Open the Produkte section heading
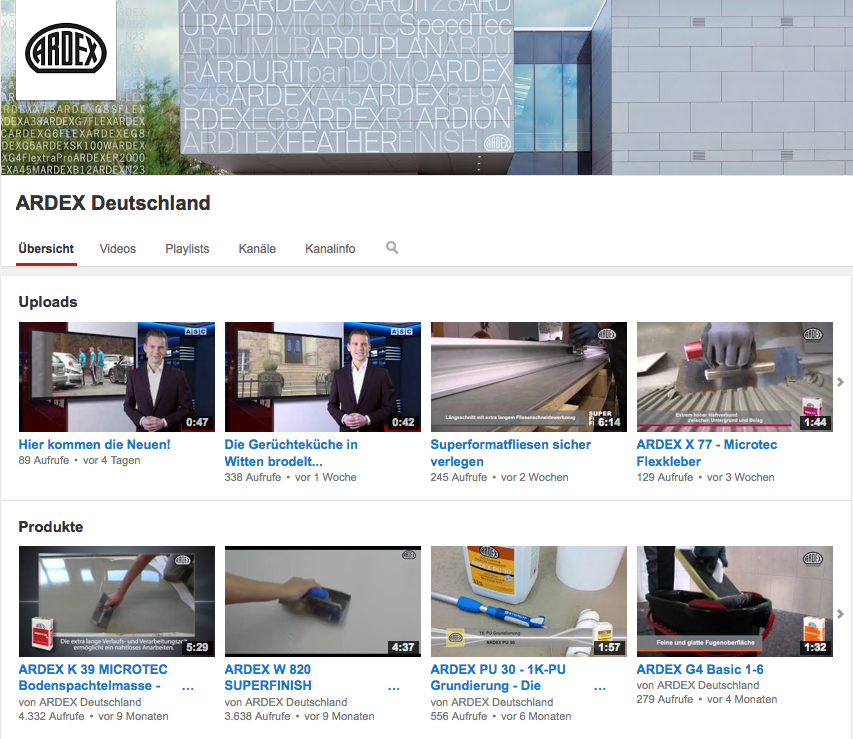This screenshot has height=739, width=853. [x=51, y=527]
